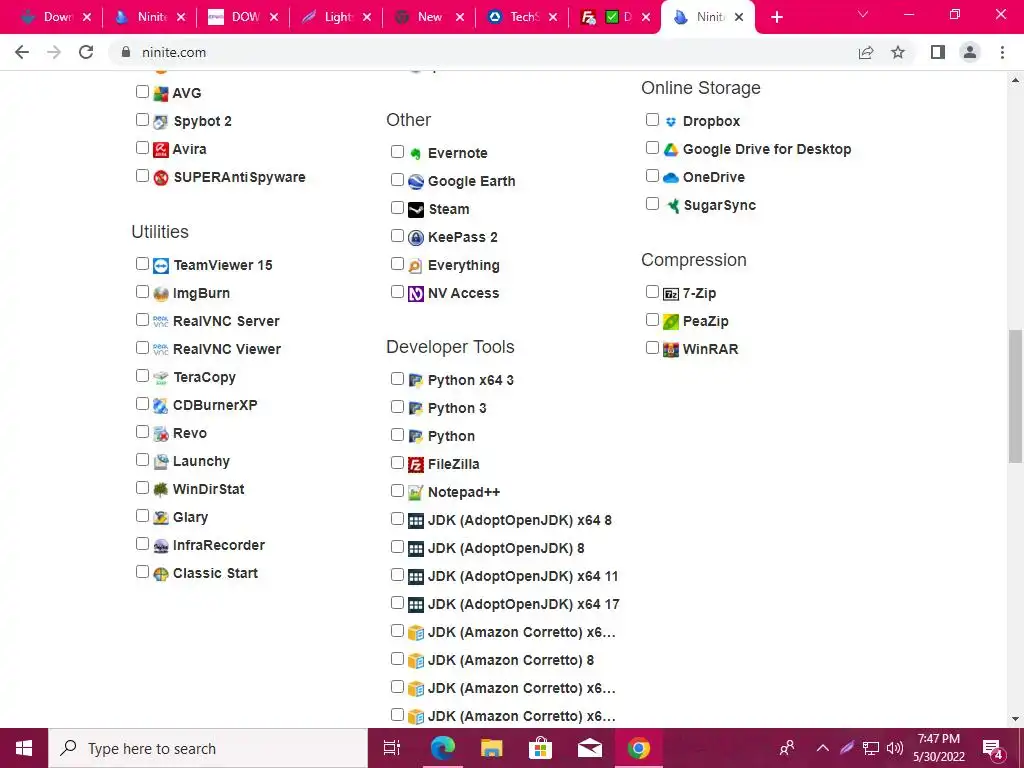Check the Python x64 3 checkbox
This screenshot has width=1024, height=768.
click(x=397, y=379)
